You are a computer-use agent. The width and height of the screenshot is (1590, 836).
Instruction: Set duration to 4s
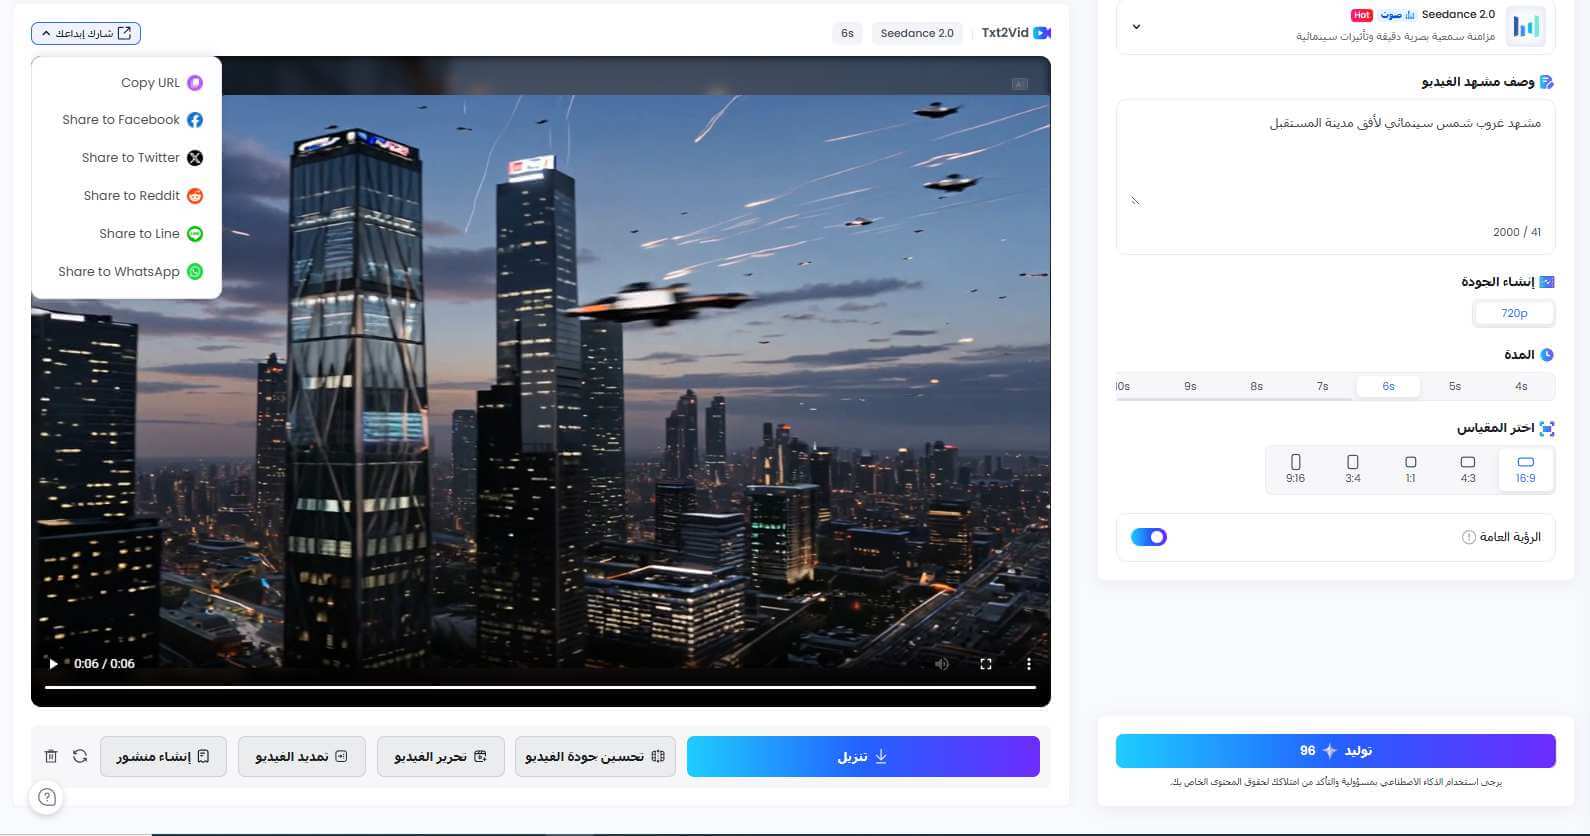pyautogui.click(x=1521, y=386)
